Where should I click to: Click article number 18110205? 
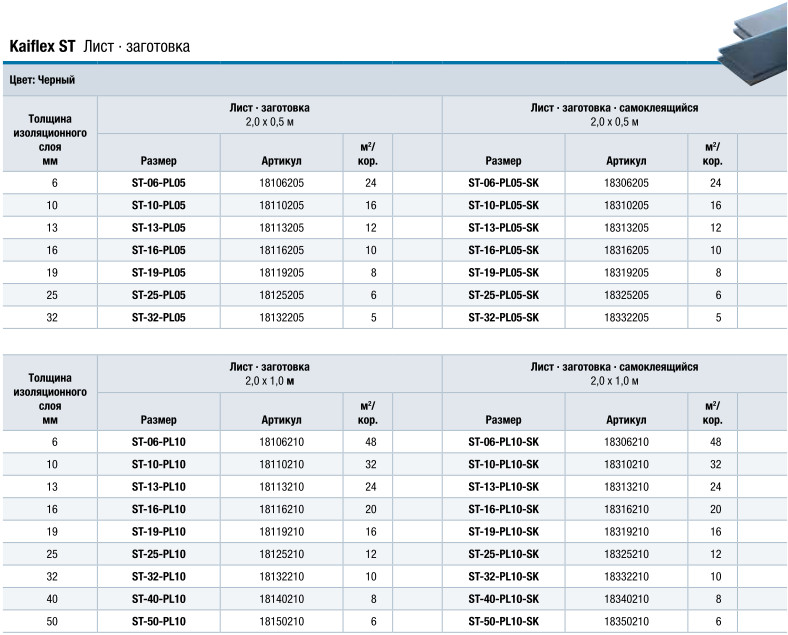pyautogui.click(x=281, y=205)
